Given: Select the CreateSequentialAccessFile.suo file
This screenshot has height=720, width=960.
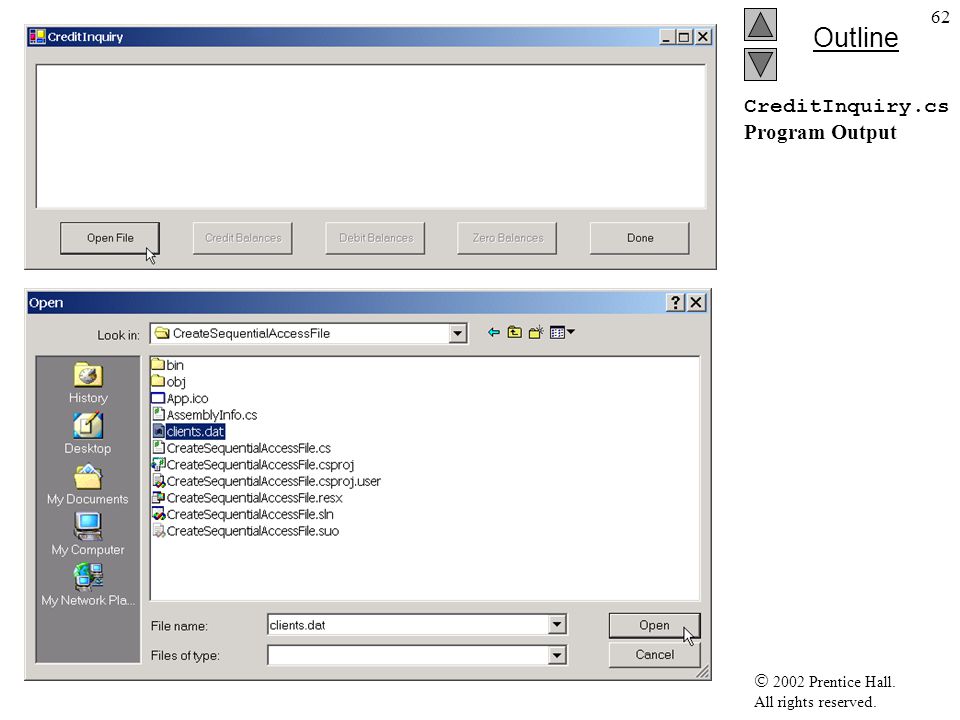Looking at the screenshot, I should 246,530.
